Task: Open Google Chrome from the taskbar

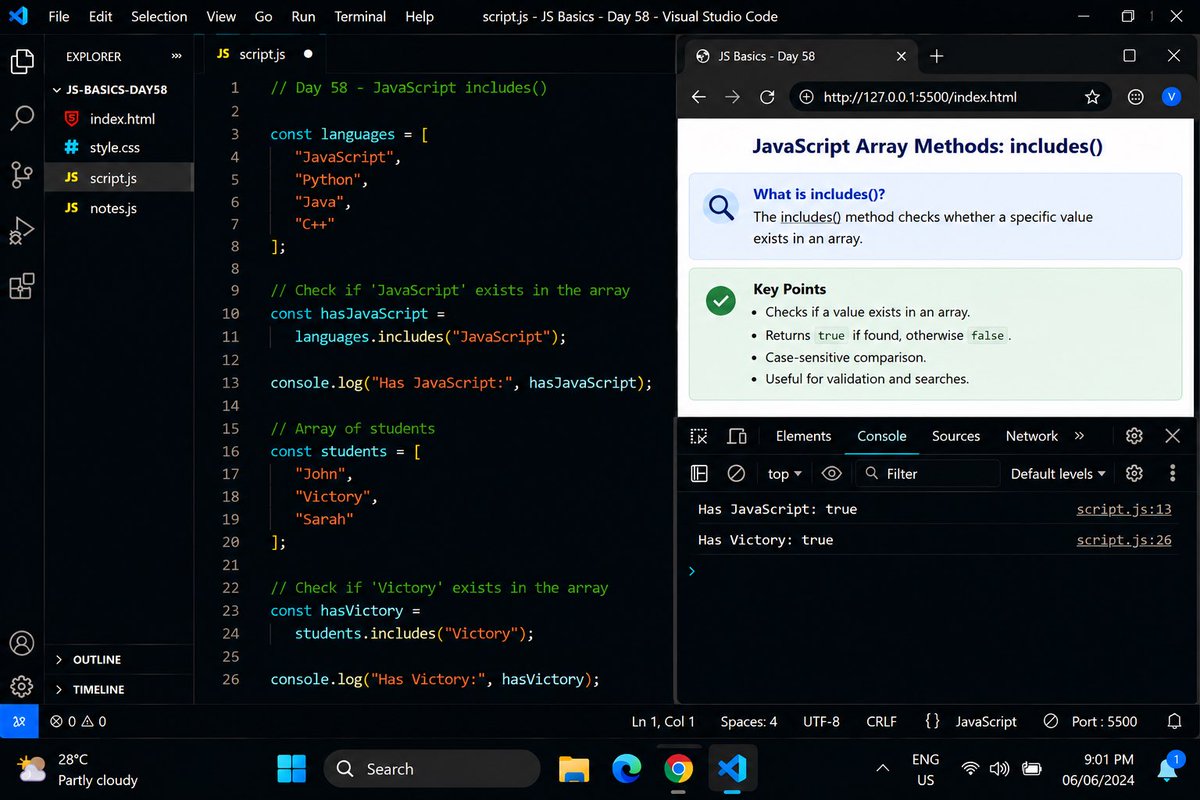Action: (x=679, y=768)
